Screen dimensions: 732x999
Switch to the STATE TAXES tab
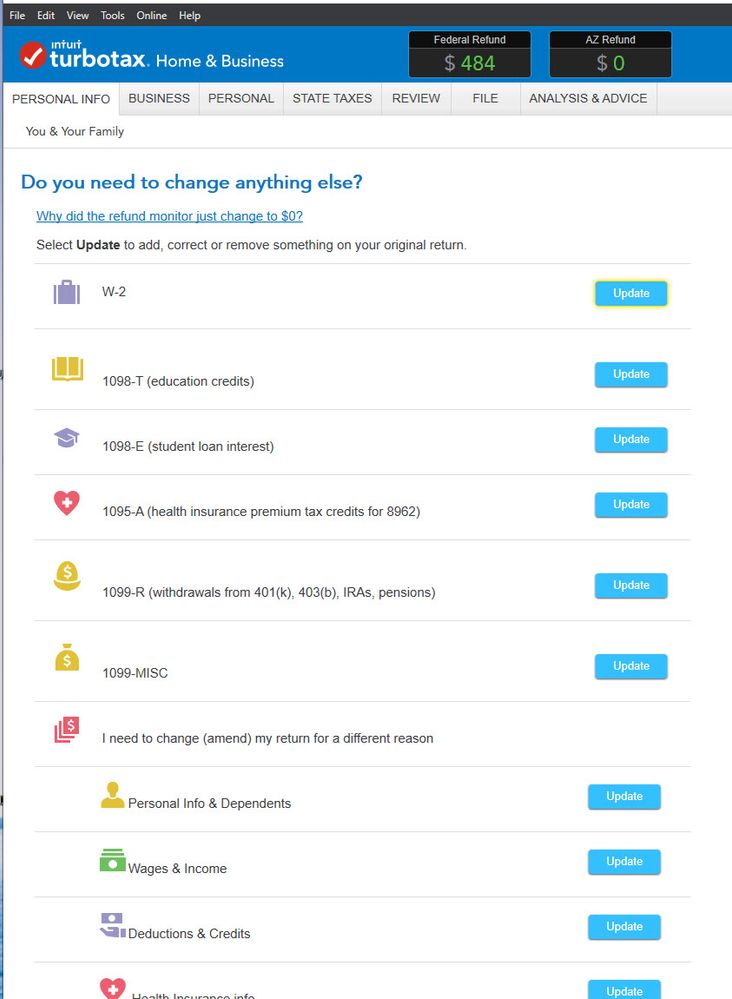pyautogui.click(x=332, y=99)
